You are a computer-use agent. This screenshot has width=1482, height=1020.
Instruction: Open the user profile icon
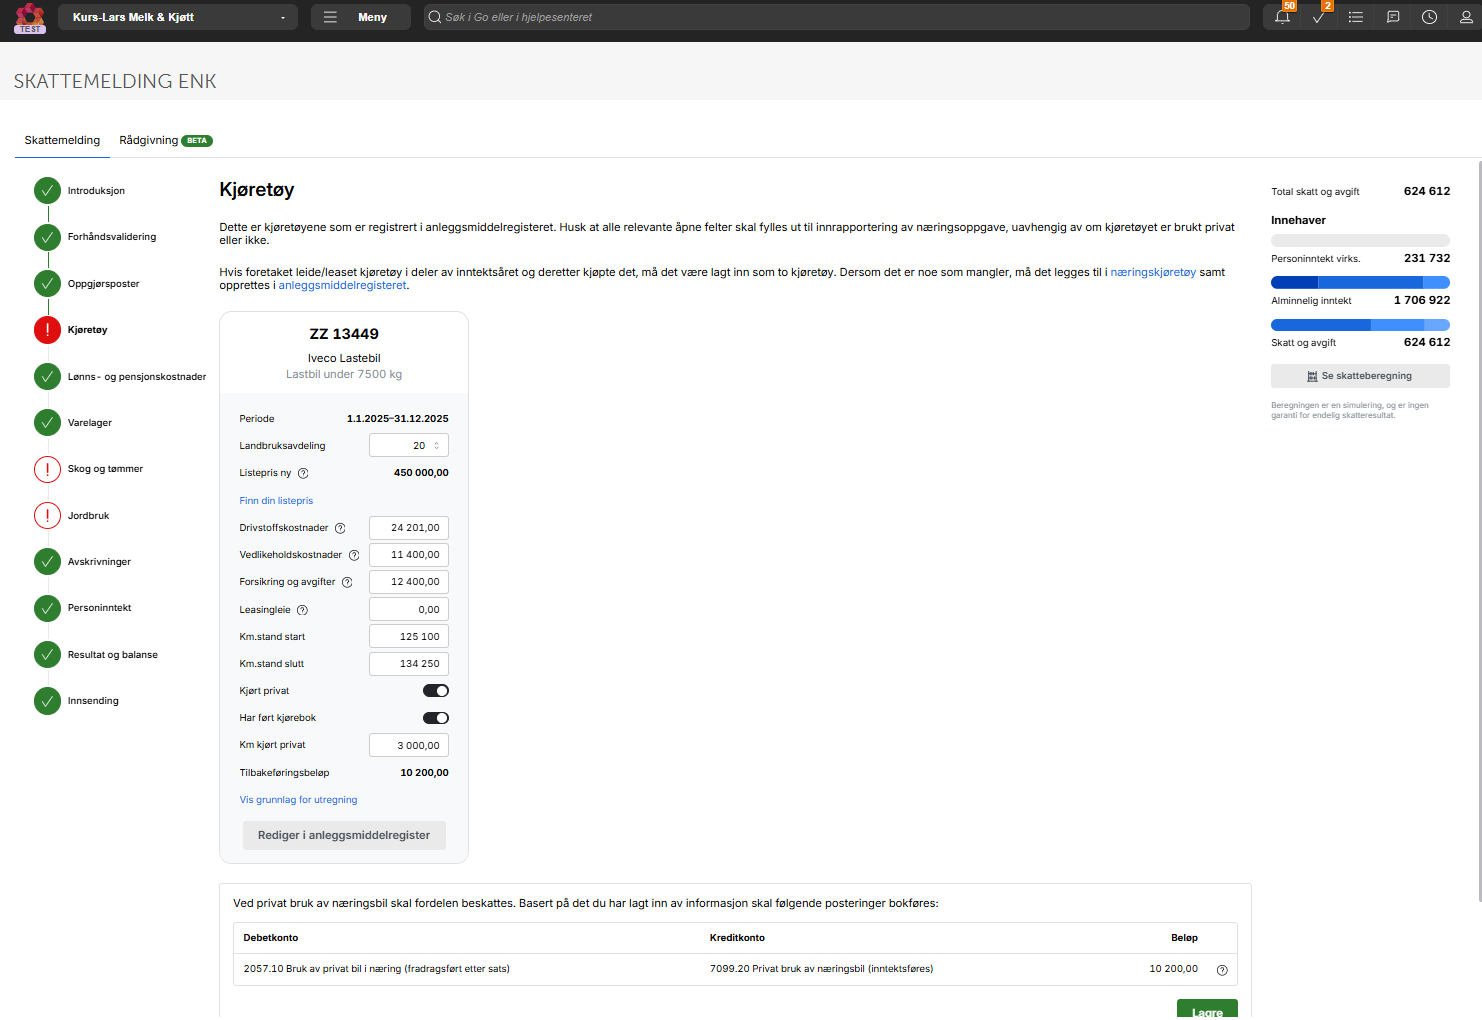(x=1466, y=17)
